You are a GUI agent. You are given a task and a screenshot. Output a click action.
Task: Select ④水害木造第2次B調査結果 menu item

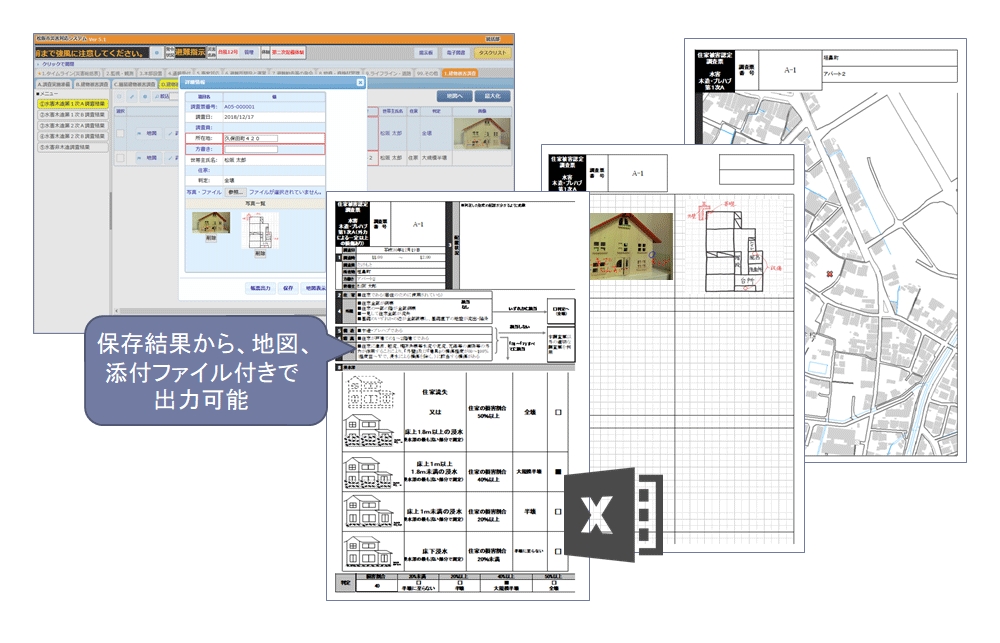click(x=72, y=137)
